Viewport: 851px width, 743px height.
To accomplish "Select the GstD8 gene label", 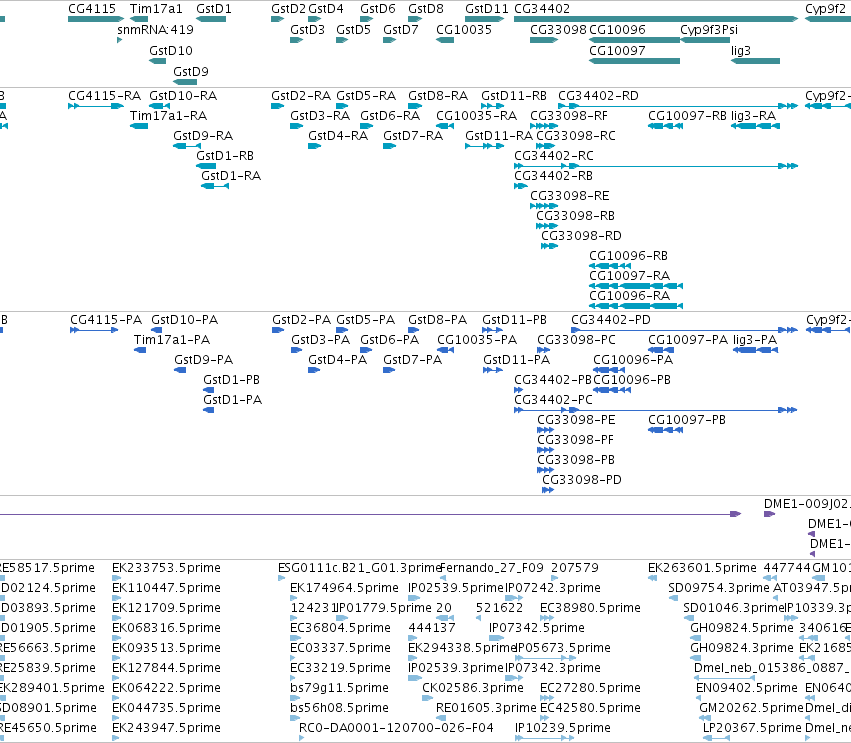I will click(426, 9).
